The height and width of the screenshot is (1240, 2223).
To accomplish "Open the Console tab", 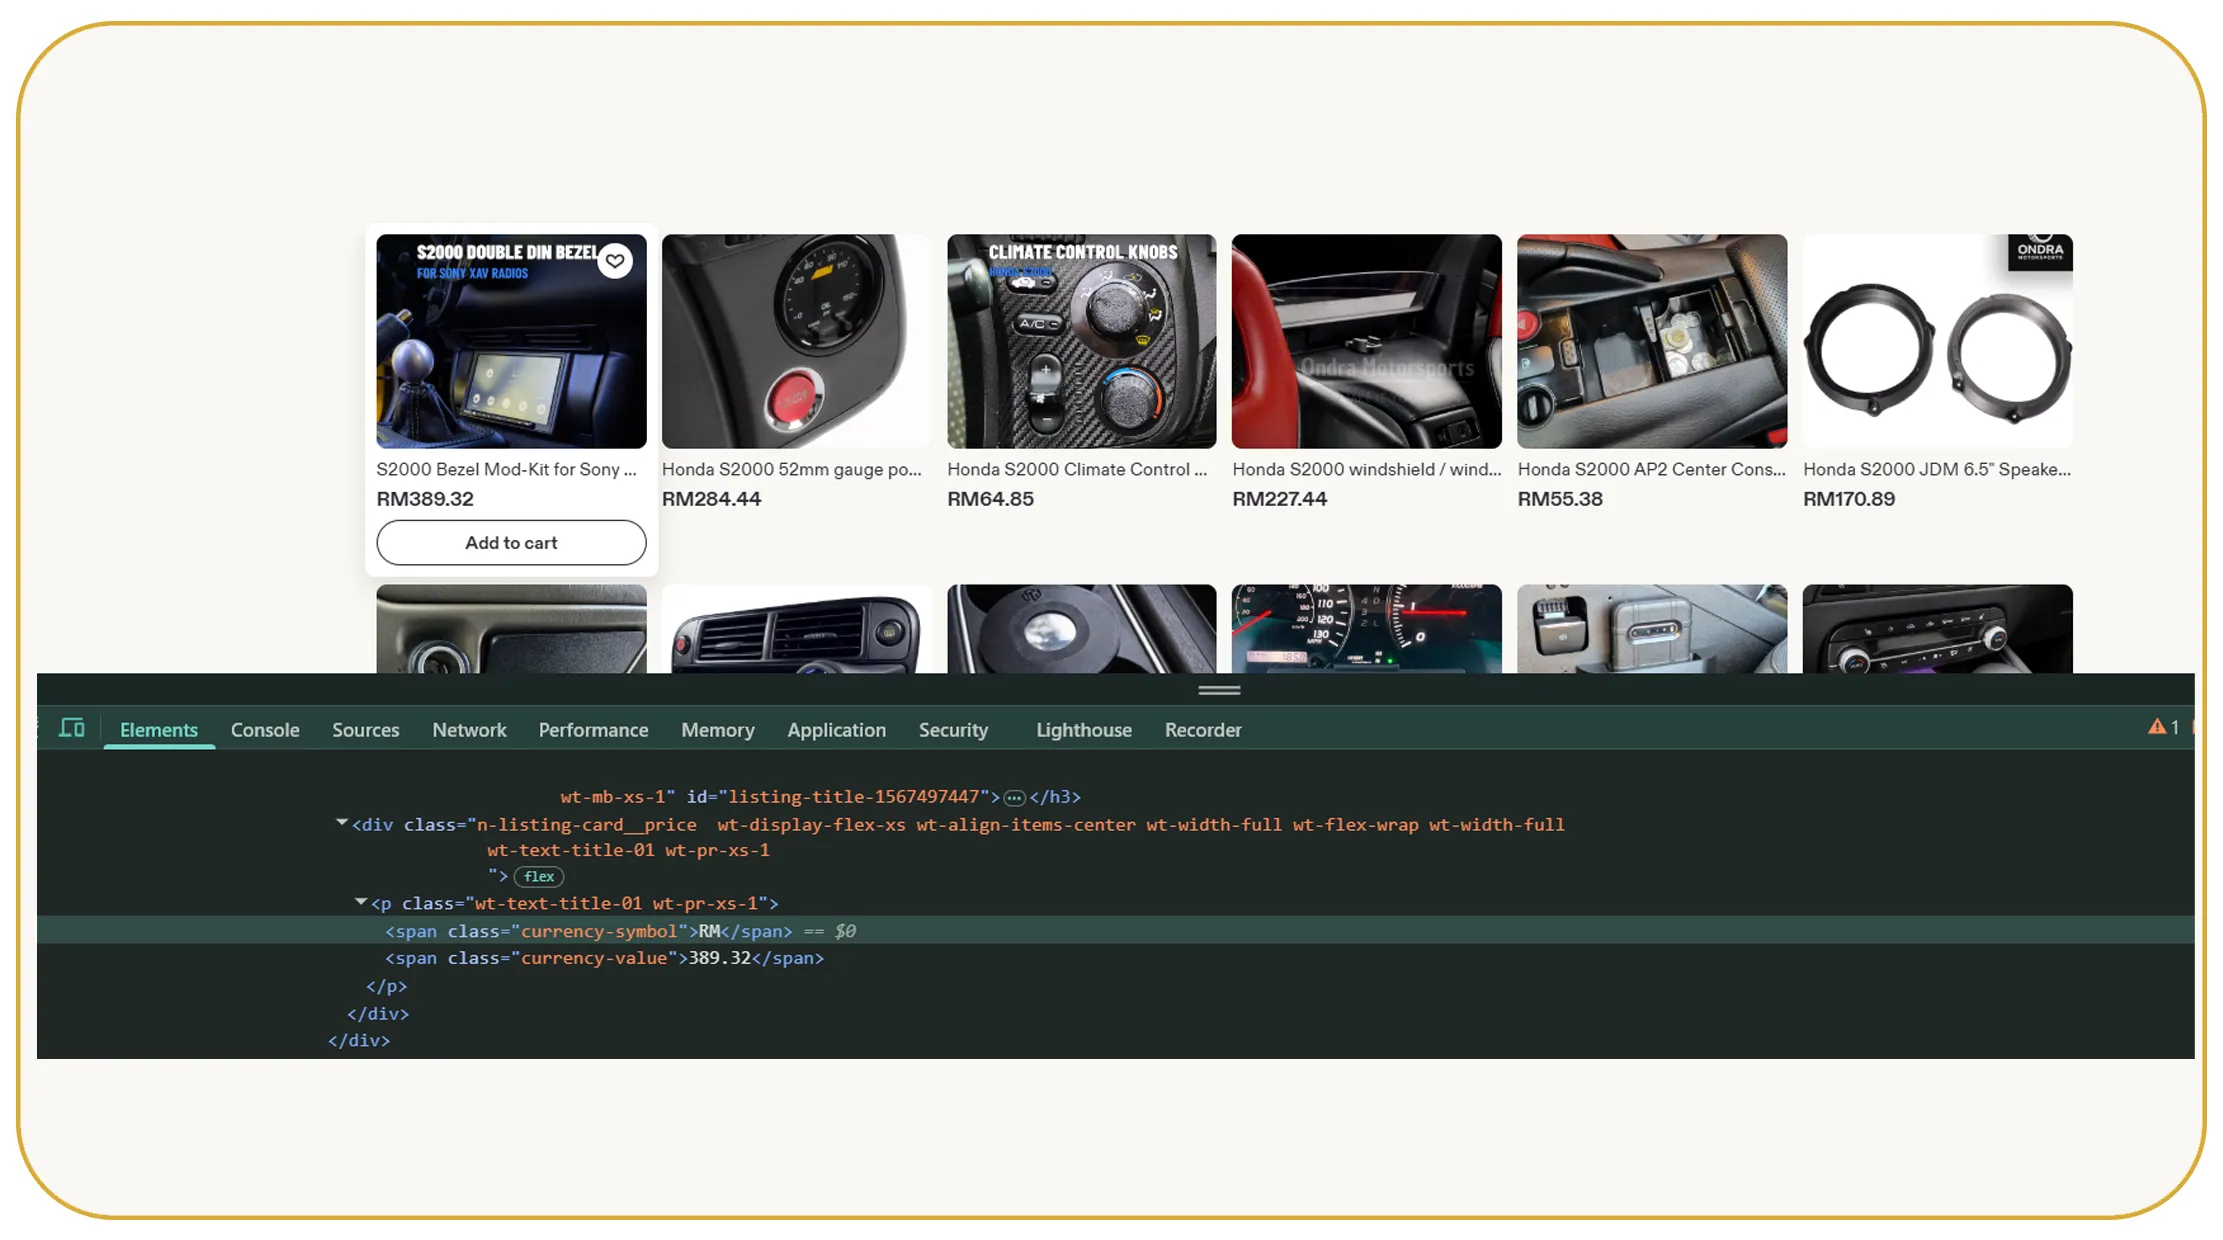I will (x=265, y=730).
